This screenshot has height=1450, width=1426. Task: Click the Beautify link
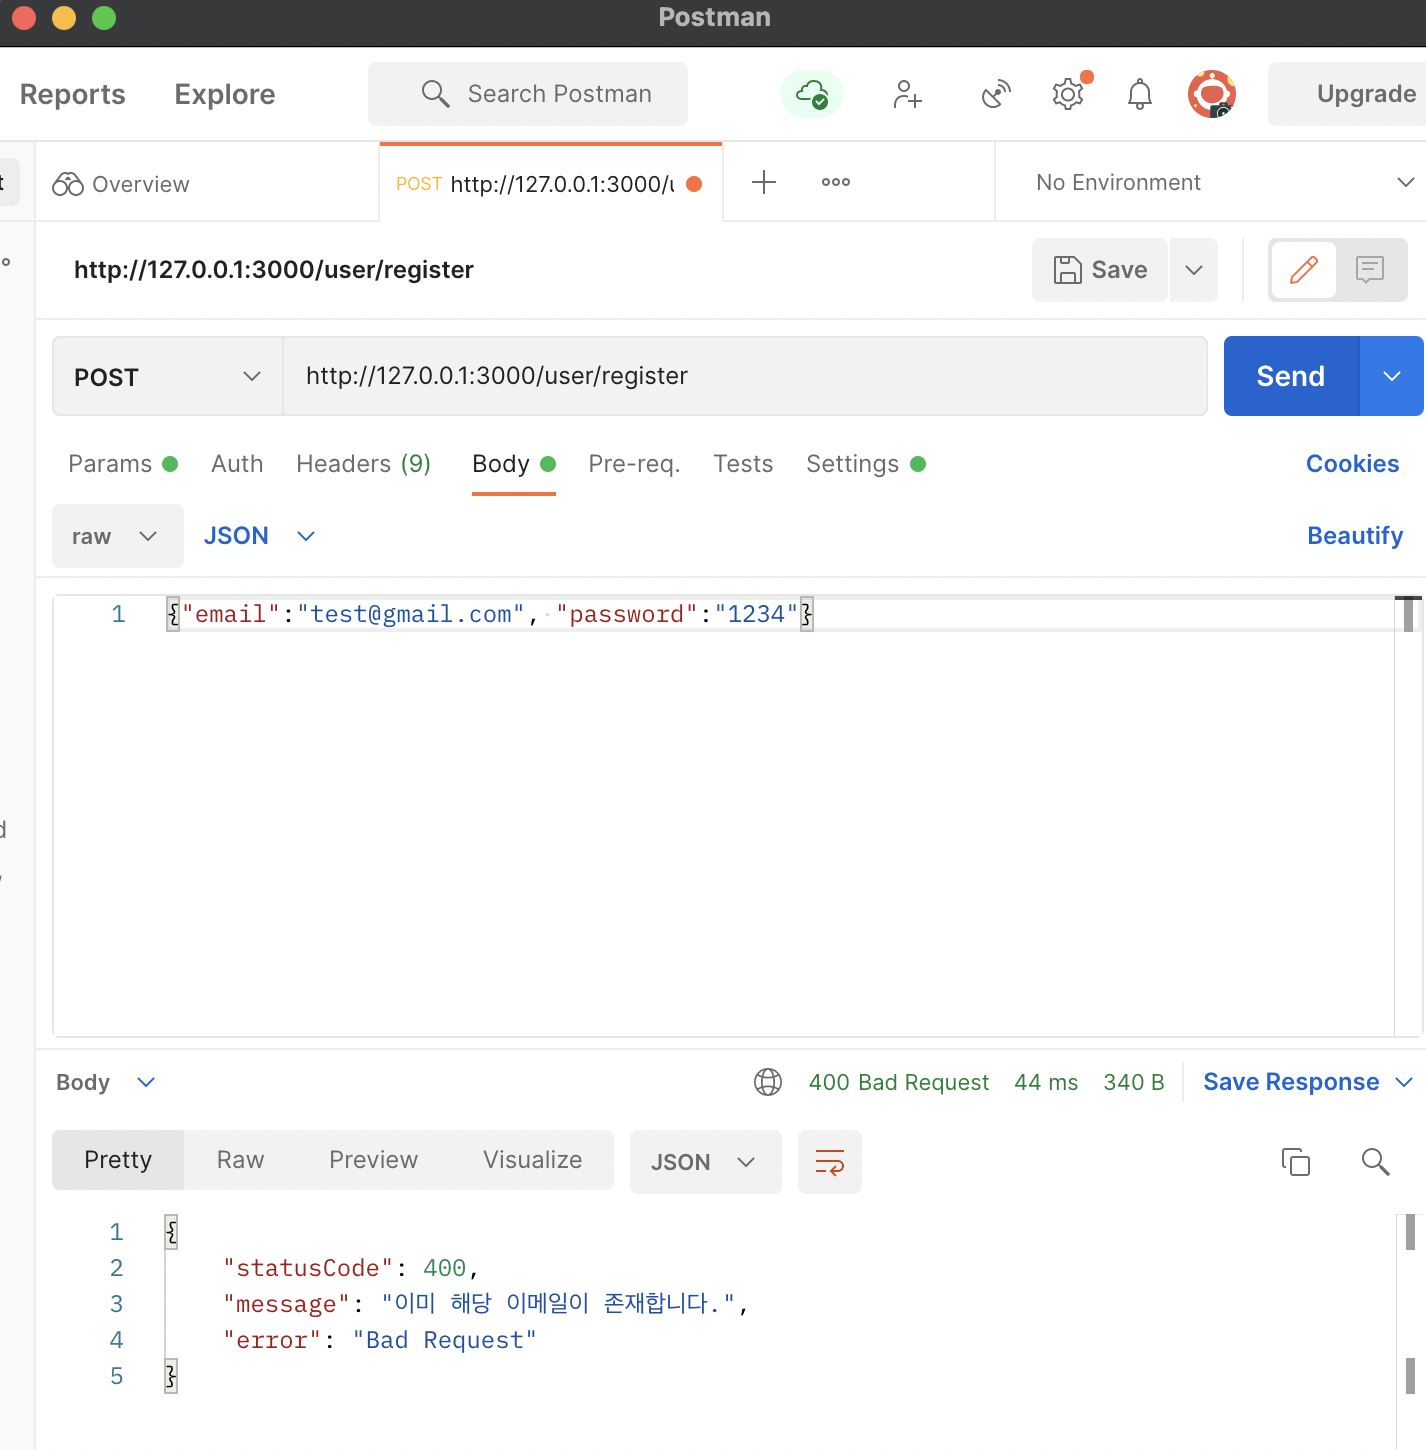(x=1356, y=536)
